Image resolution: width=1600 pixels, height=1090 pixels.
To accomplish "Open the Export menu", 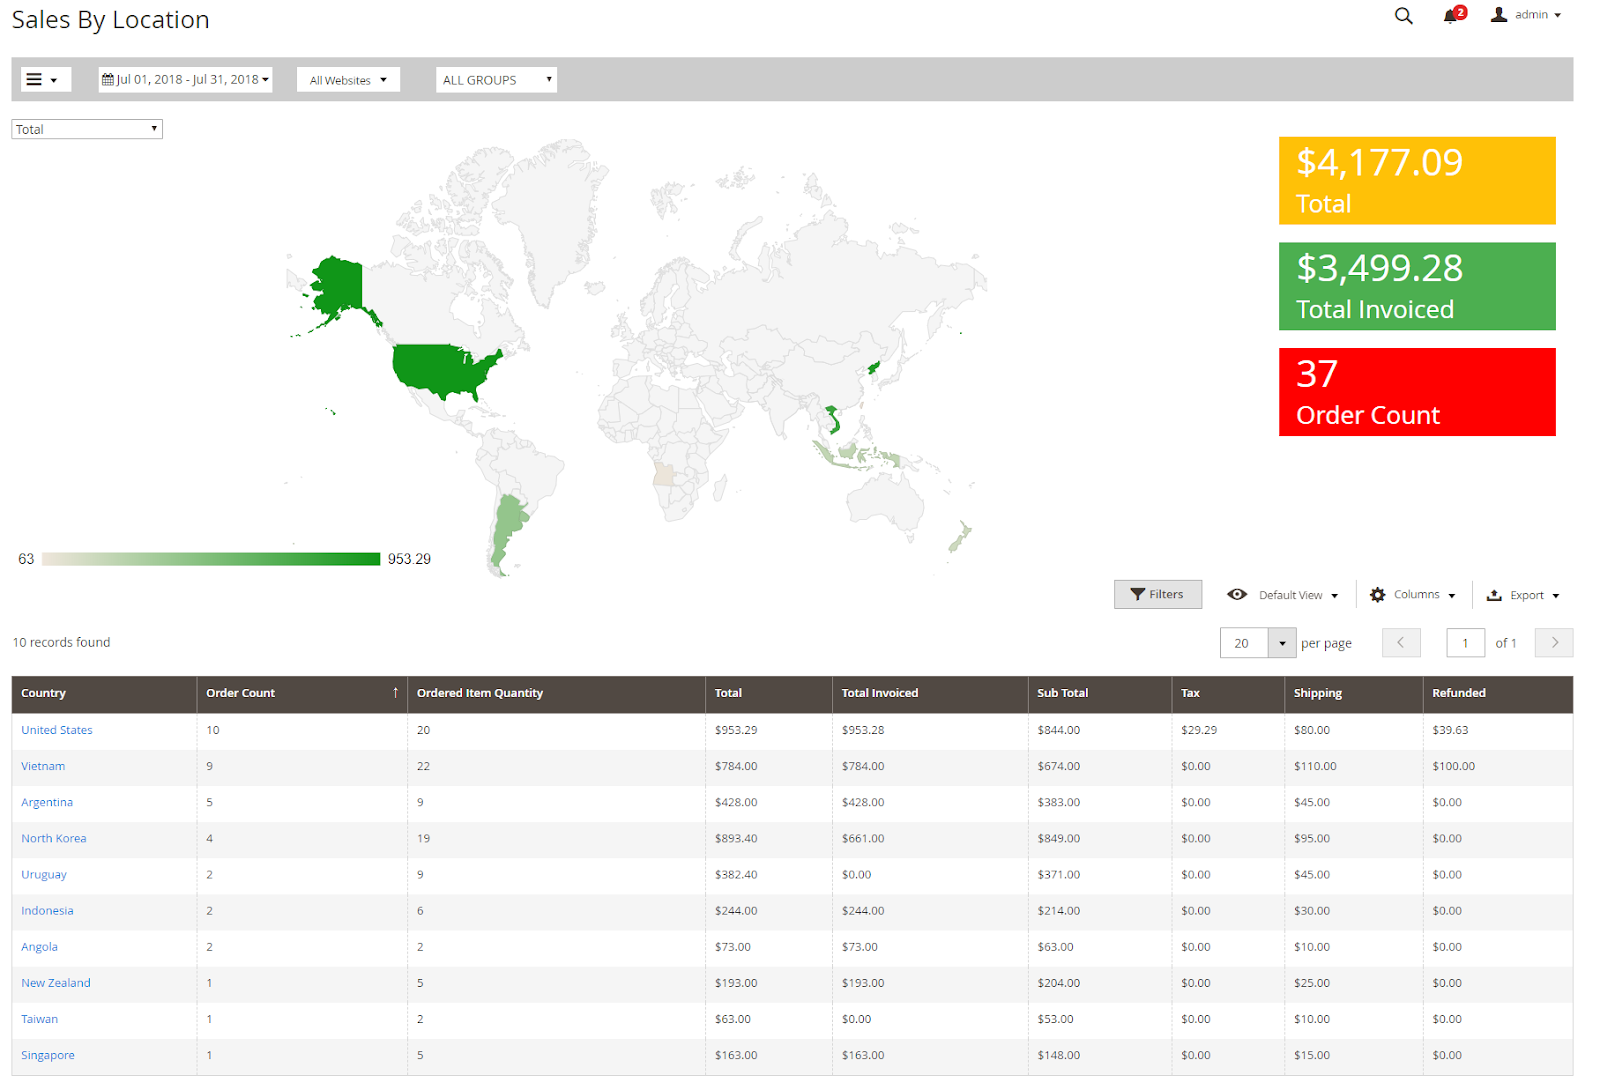I will [x=1523, y=595].
